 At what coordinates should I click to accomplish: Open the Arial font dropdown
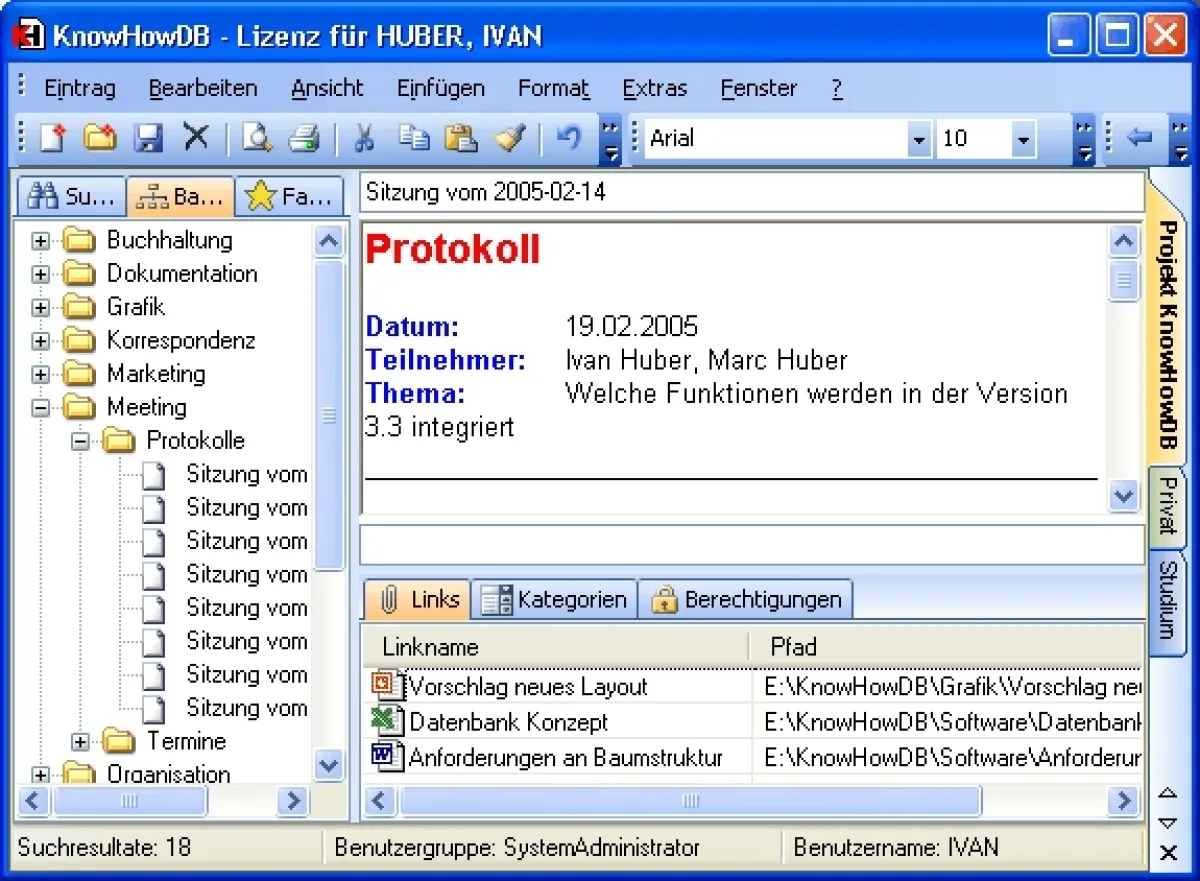(x=919, y=140)
